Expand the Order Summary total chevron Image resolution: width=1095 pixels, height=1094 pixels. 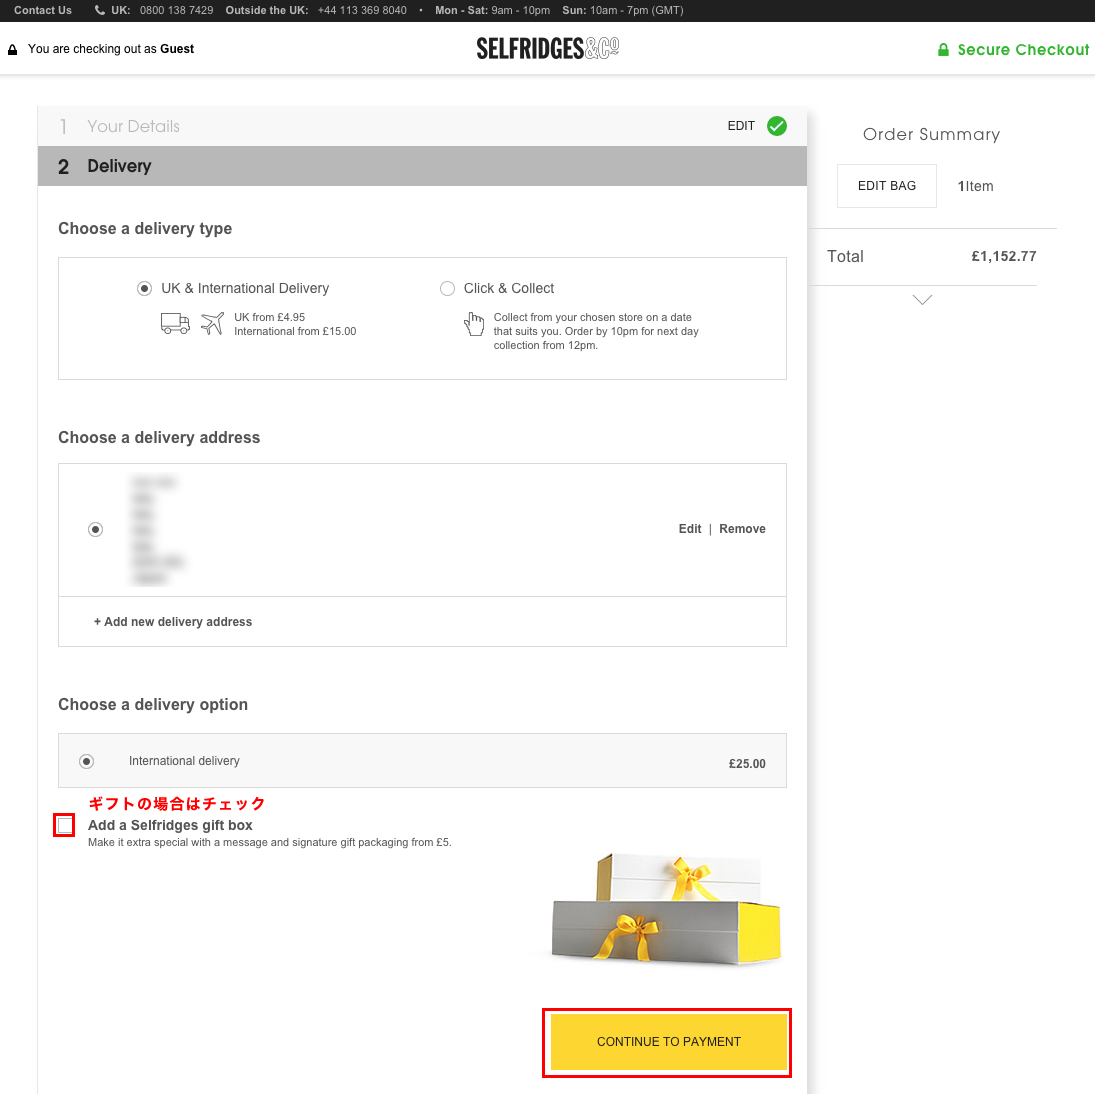pos(923,300)
